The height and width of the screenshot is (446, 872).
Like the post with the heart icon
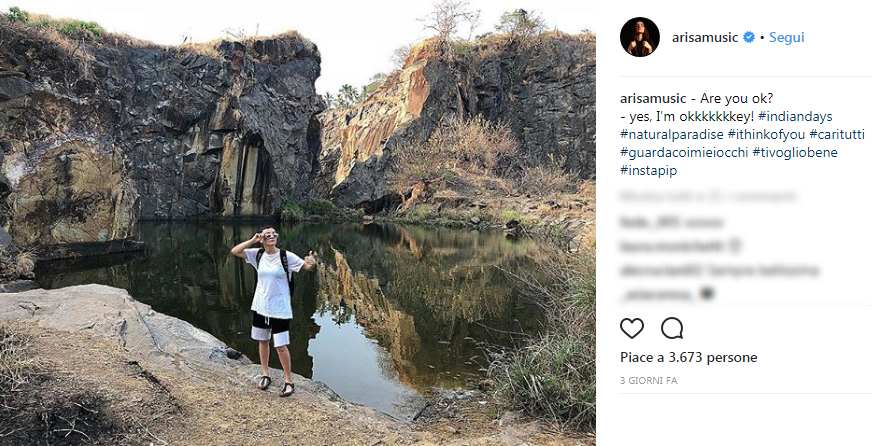coord(632,328)
